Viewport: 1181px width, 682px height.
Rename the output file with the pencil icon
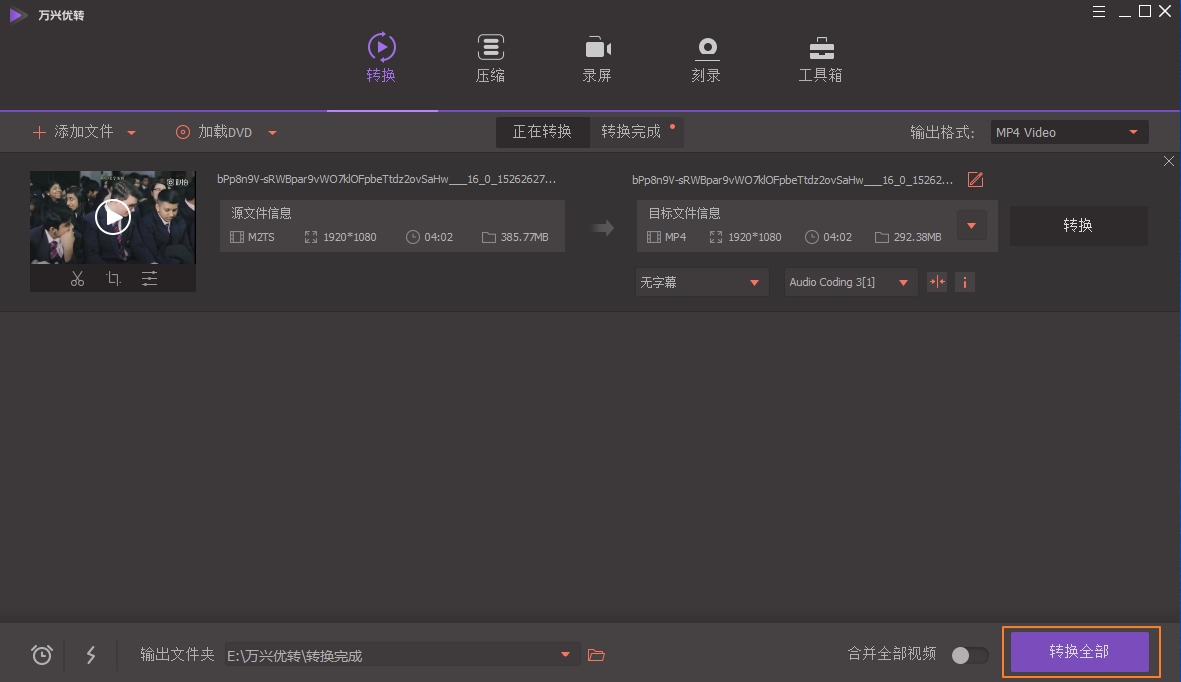click(975, 179)
